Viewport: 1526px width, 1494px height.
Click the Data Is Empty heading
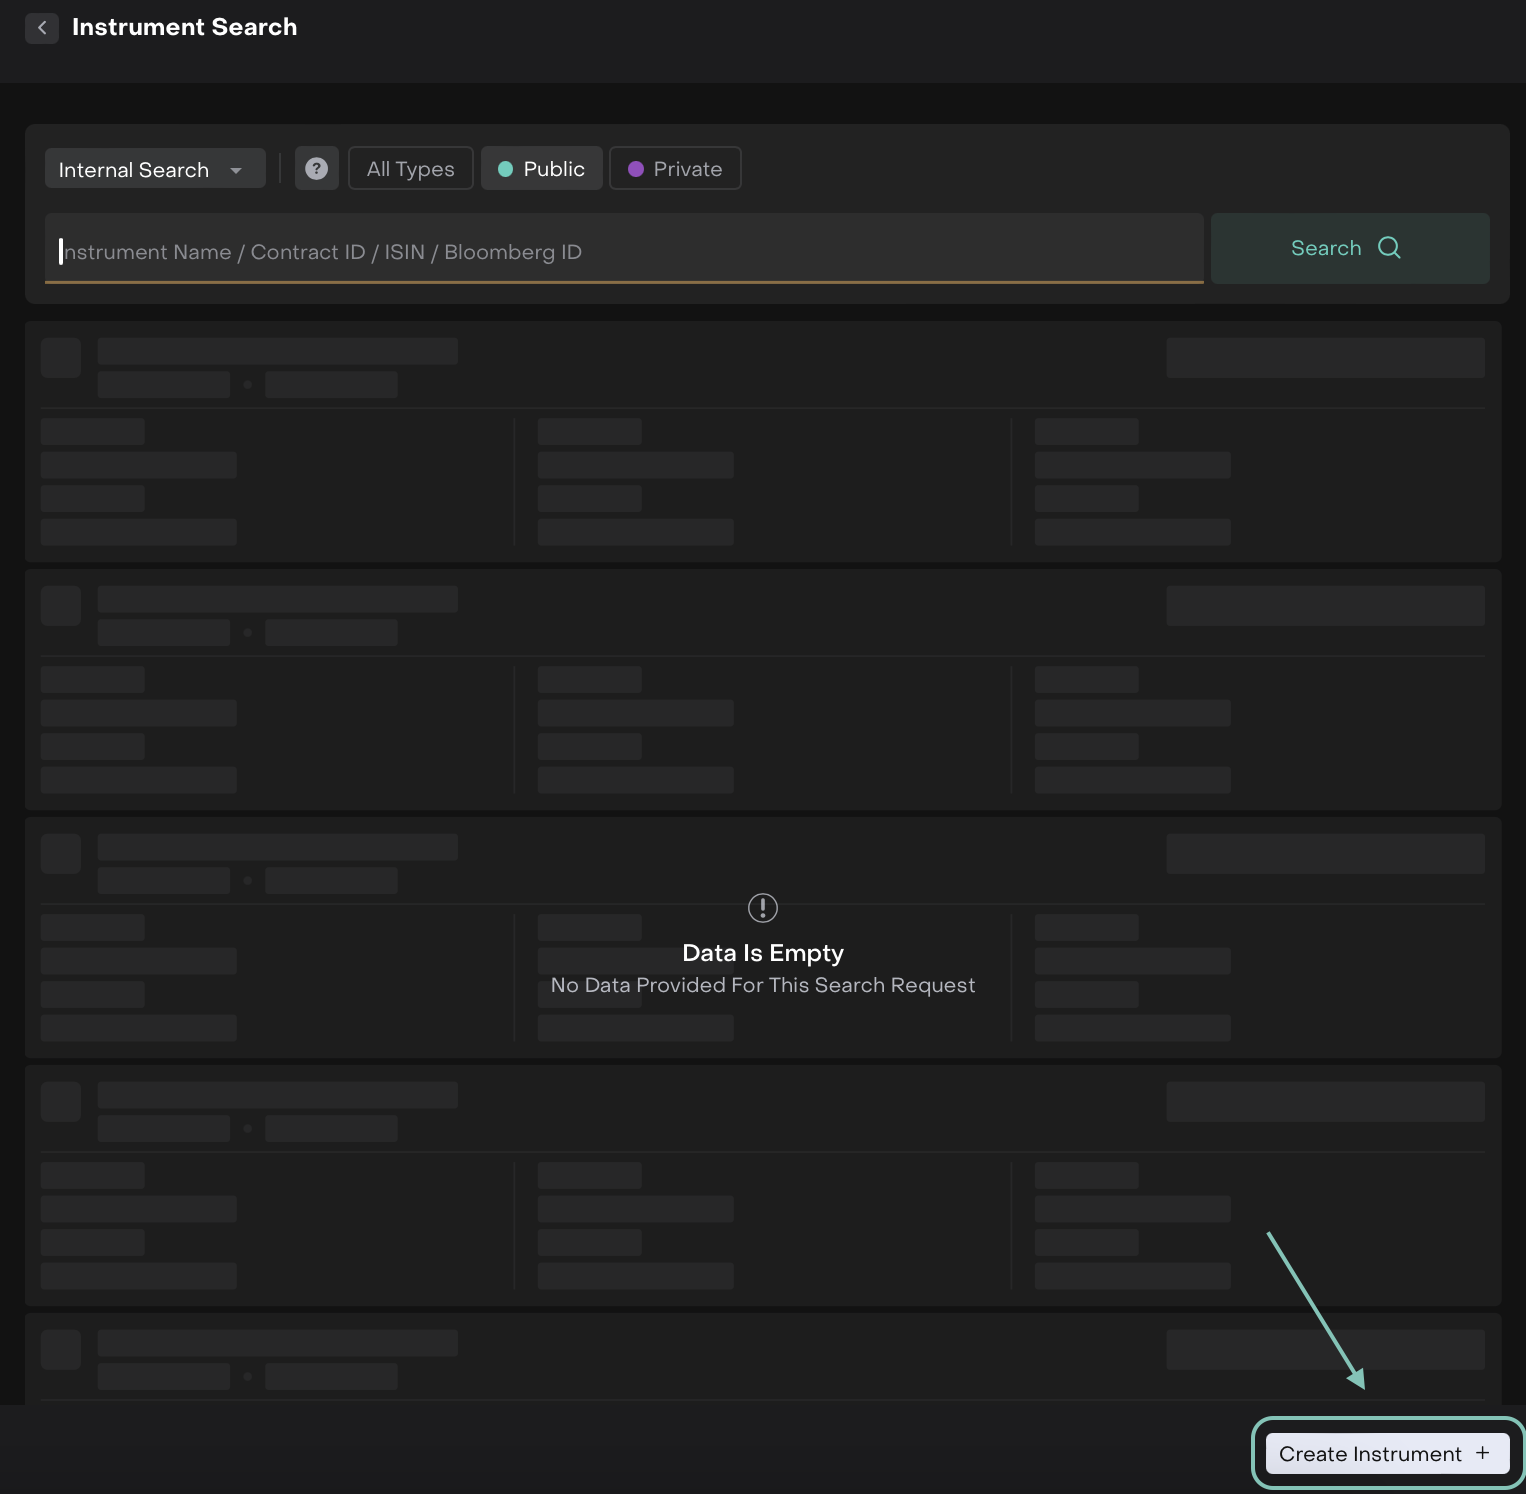click(x=762, y=953)
